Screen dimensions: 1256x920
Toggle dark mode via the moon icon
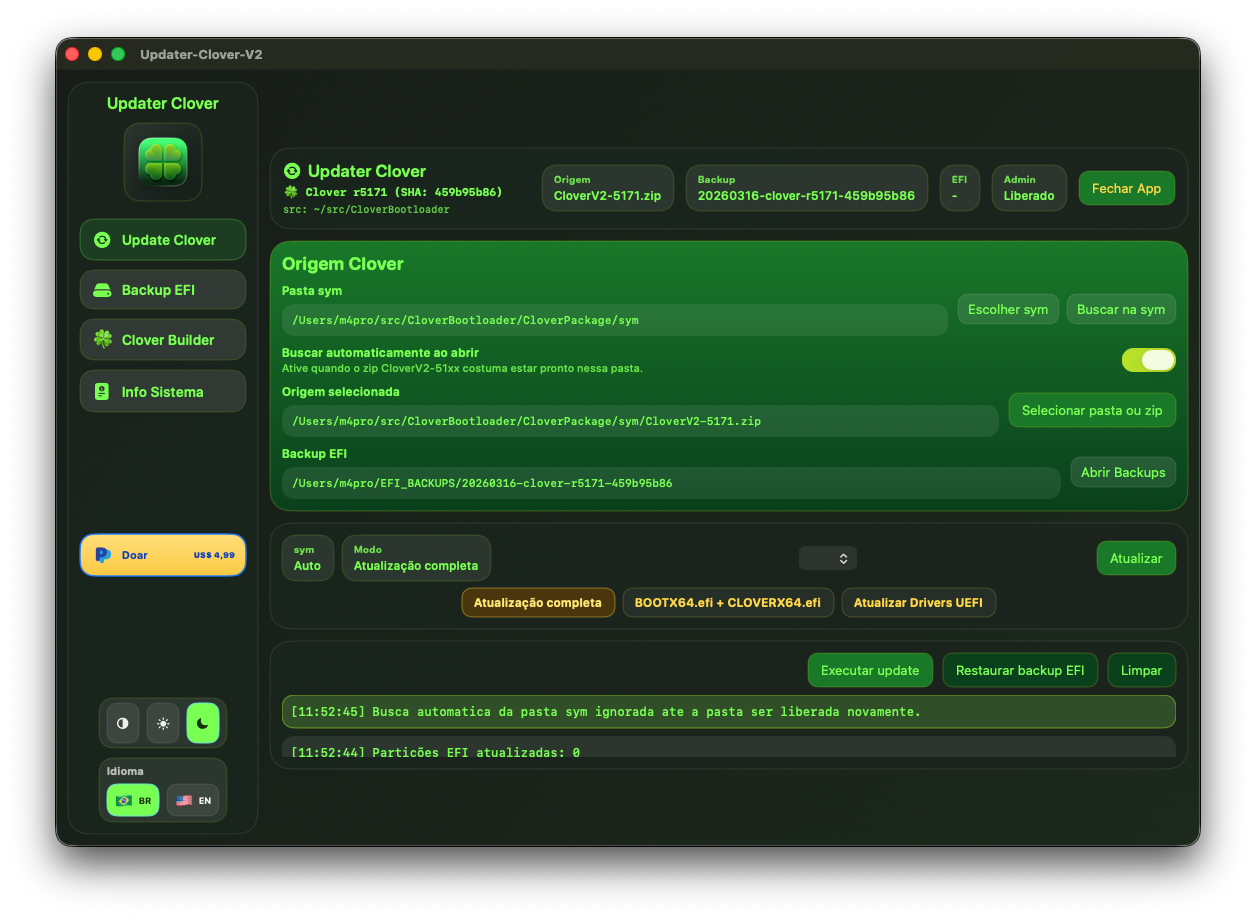[203, 723]
